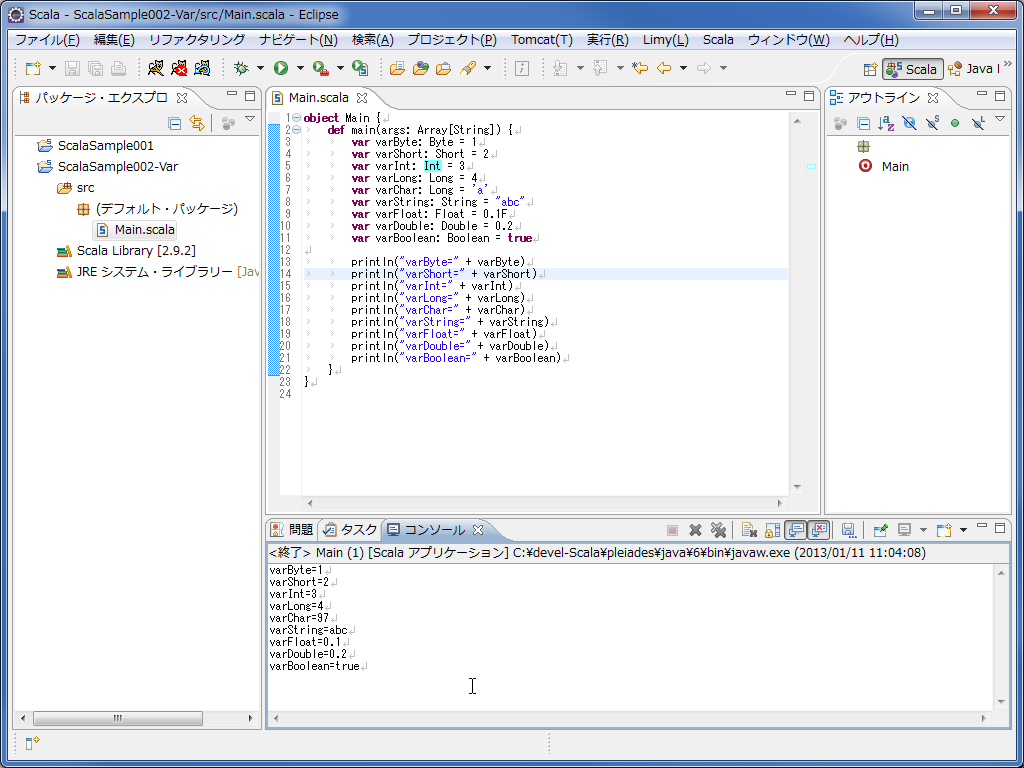Open the リファクタリング menu
Screen dimensions: 1024x768
click(x=197, y=40)
